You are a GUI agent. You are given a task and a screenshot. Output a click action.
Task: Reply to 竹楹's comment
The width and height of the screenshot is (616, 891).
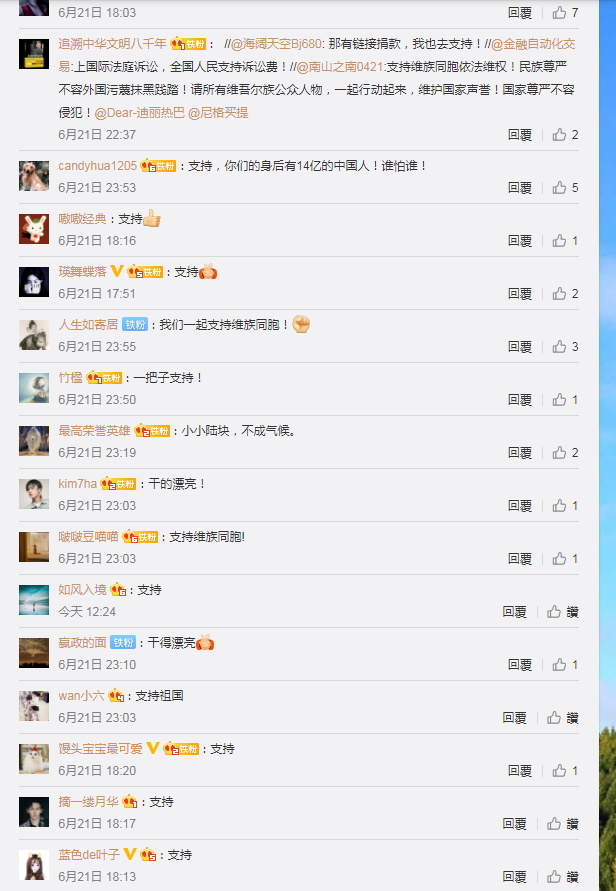pyautogui.click(x=519, y=399)
